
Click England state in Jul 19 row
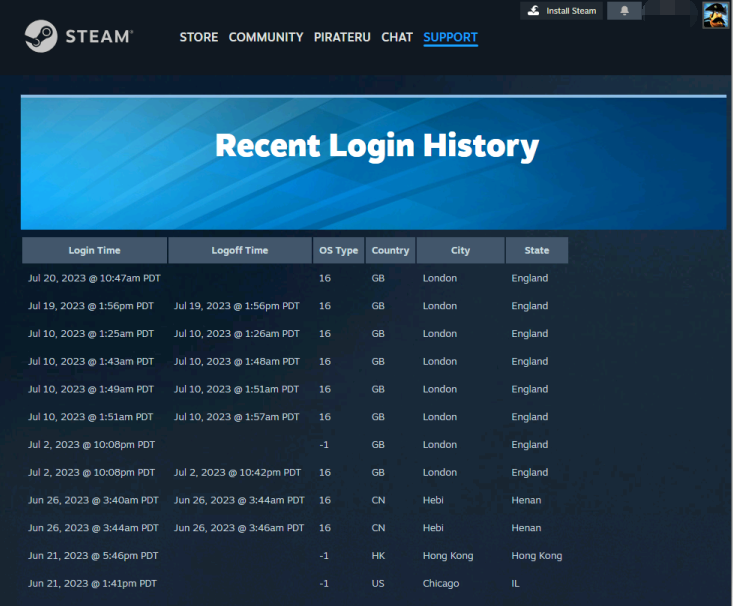pos(529,306)
